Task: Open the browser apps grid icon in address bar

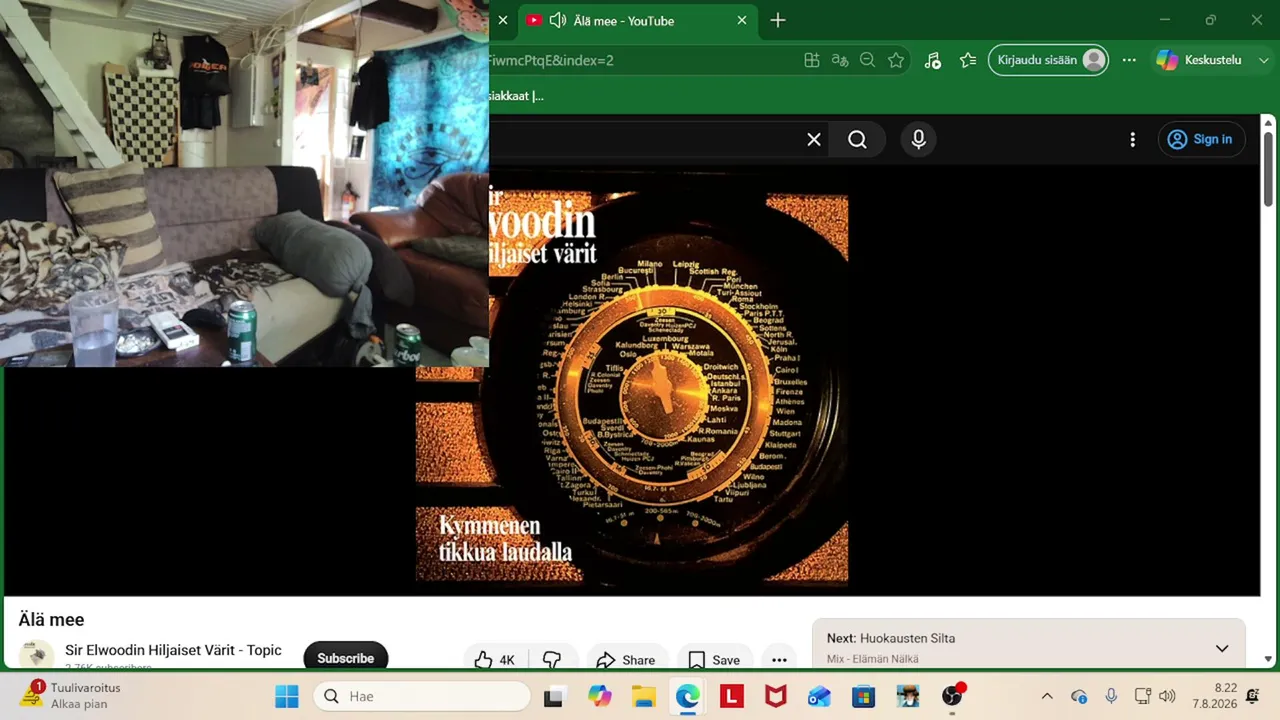Action: pos(812,60)
